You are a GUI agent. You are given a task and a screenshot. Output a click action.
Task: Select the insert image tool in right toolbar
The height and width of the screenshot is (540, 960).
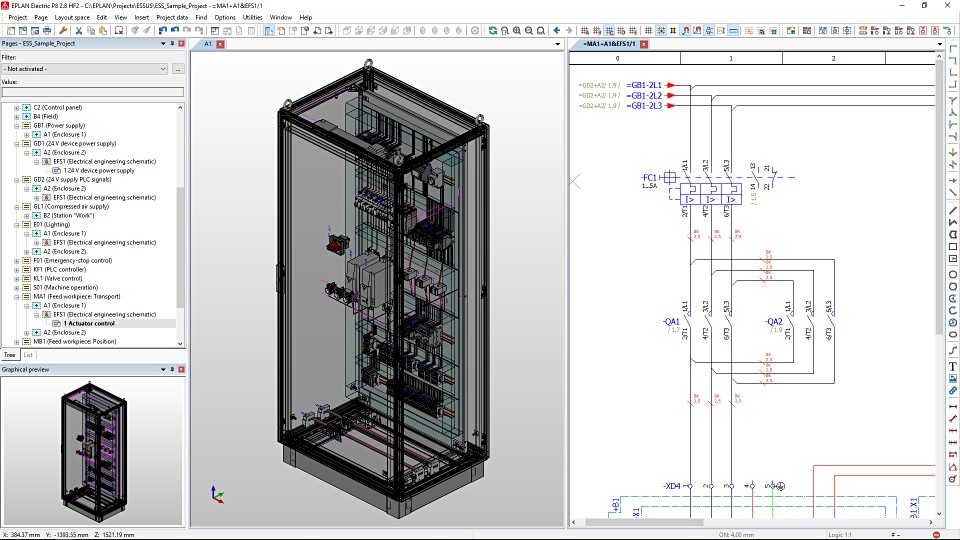pyautogui.click(x=953, y=378)
